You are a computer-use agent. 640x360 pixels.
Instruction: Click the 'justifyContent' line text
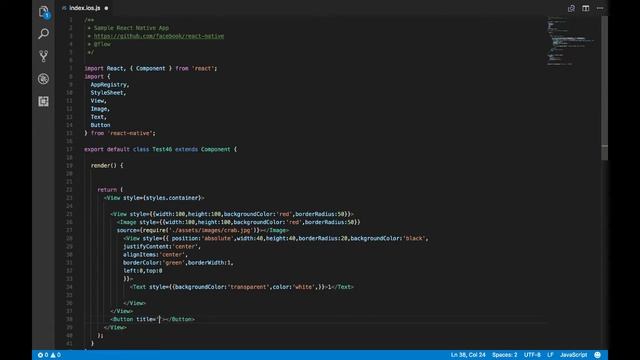pos(162,247)
